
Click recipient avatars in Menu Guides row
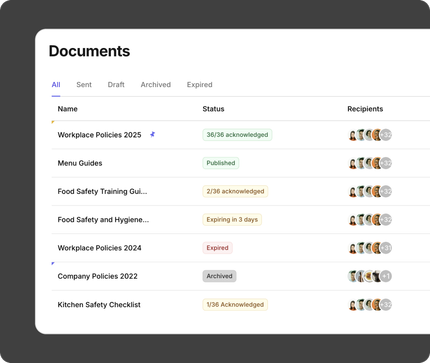tap(370, 163)
